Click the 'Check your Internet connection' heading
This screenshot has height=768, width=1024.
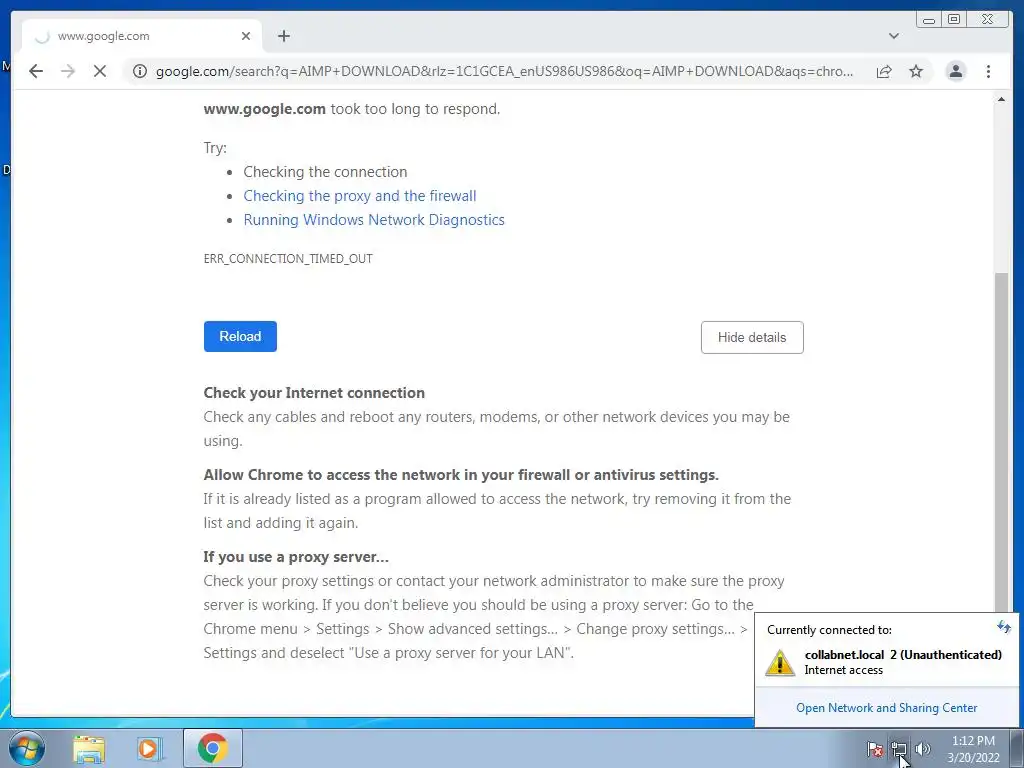[x=314, y=392]
